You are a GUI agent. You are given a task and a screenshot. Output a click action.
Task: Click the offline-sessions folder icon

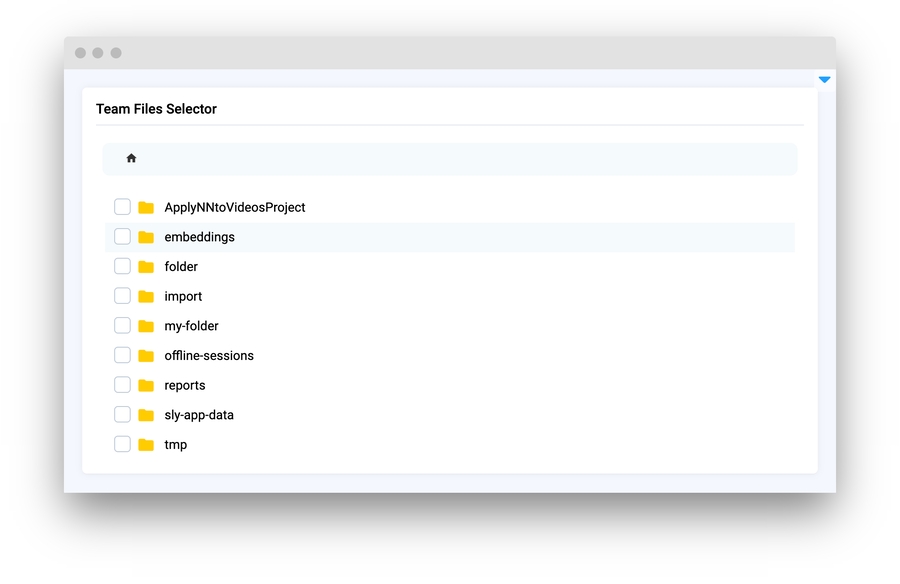(146, 356)
